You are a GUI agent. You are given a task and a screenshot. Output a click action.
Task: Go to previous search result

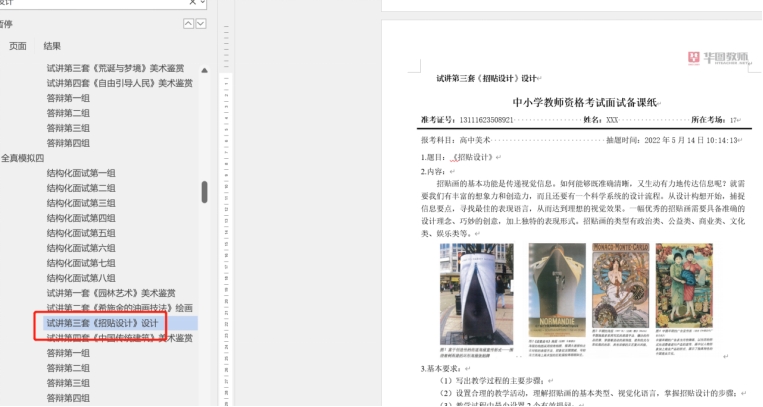(x=188, y=23)
